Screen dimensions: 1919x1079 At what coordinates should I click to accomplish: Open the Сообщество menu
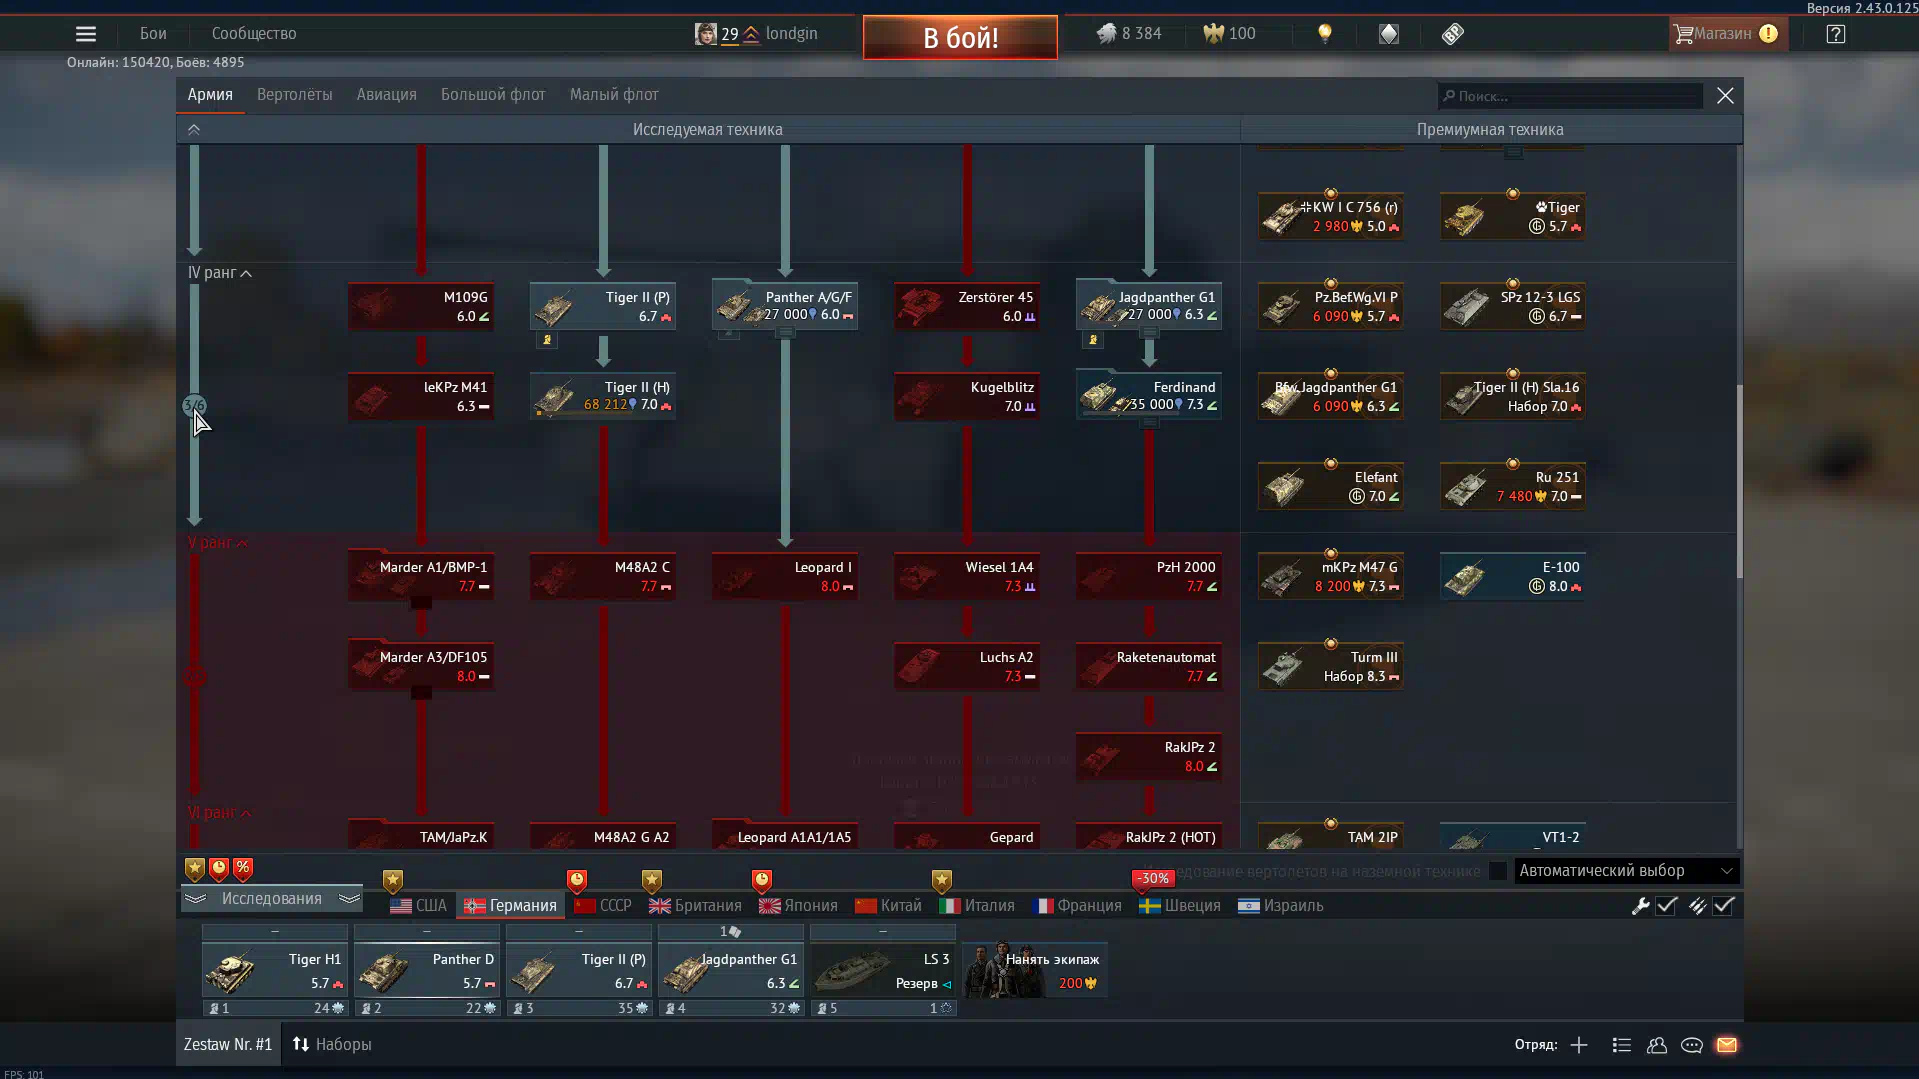pyautogui.click(x=254, y=34)
